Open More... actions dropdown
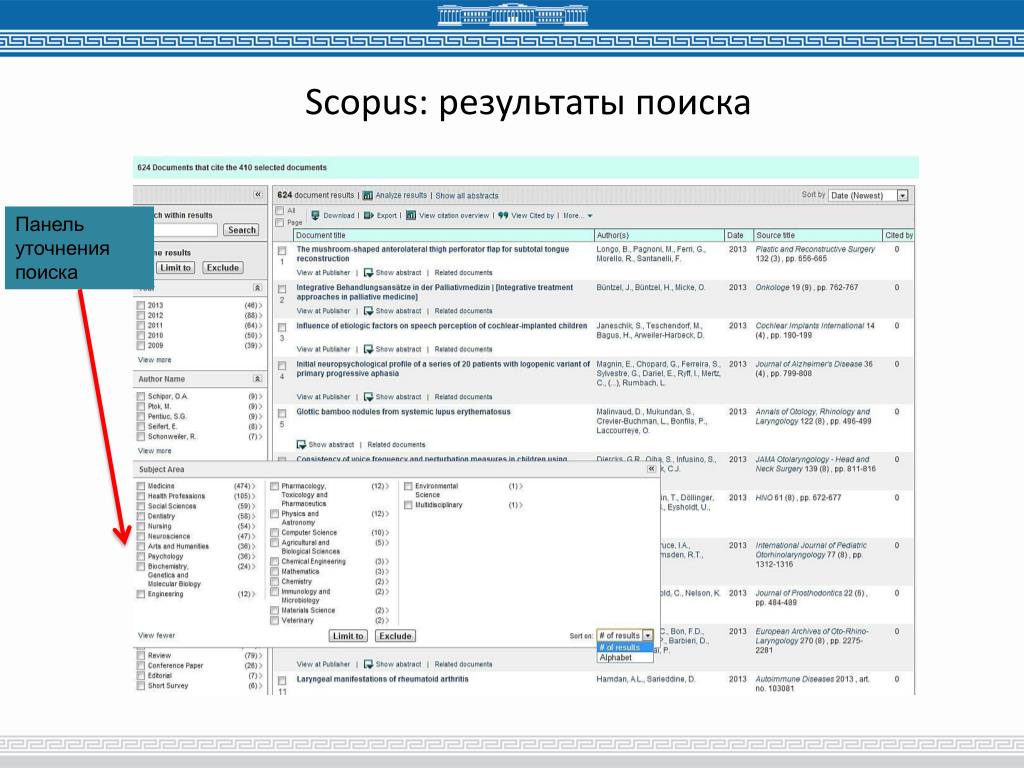The image size is (1024, 768). [x=577, y=216]
